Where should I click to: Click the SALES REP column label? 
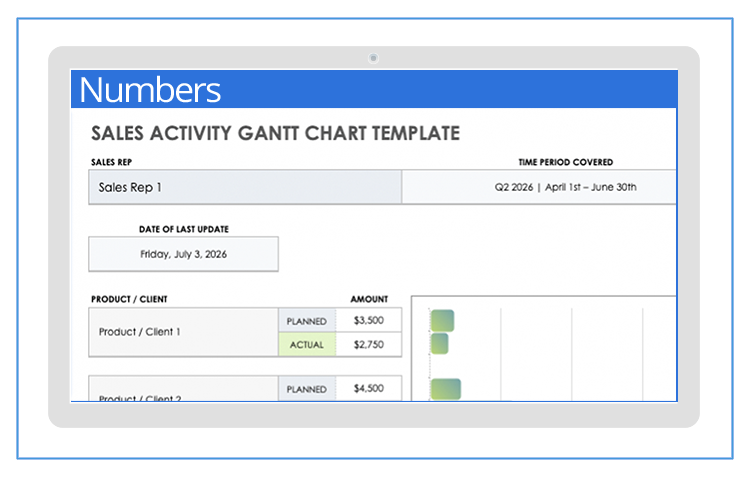(x=111, y=162)
